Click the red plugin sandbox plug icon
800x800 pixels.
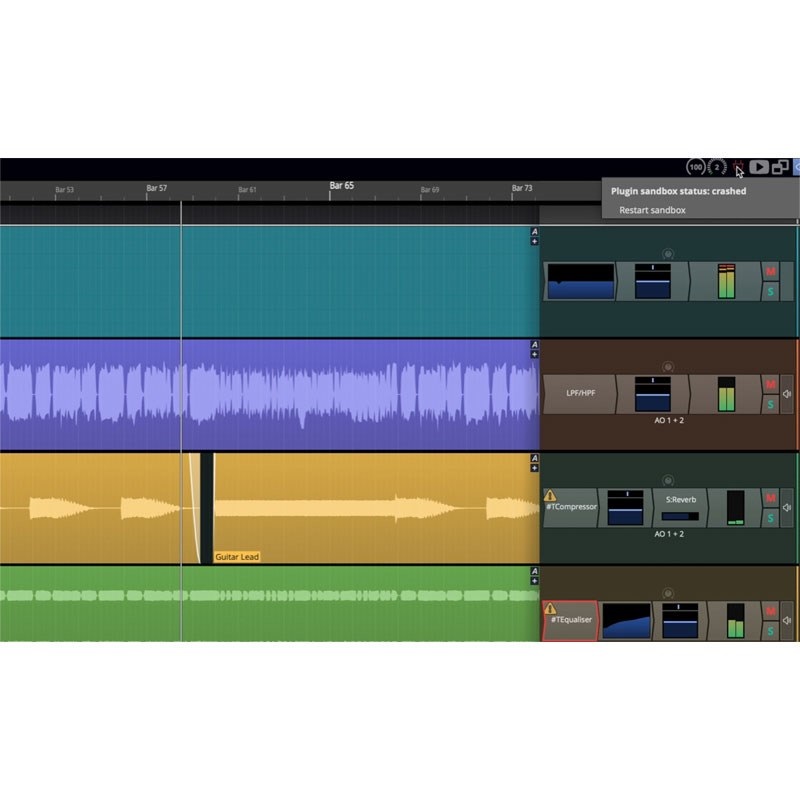[738, 167]
